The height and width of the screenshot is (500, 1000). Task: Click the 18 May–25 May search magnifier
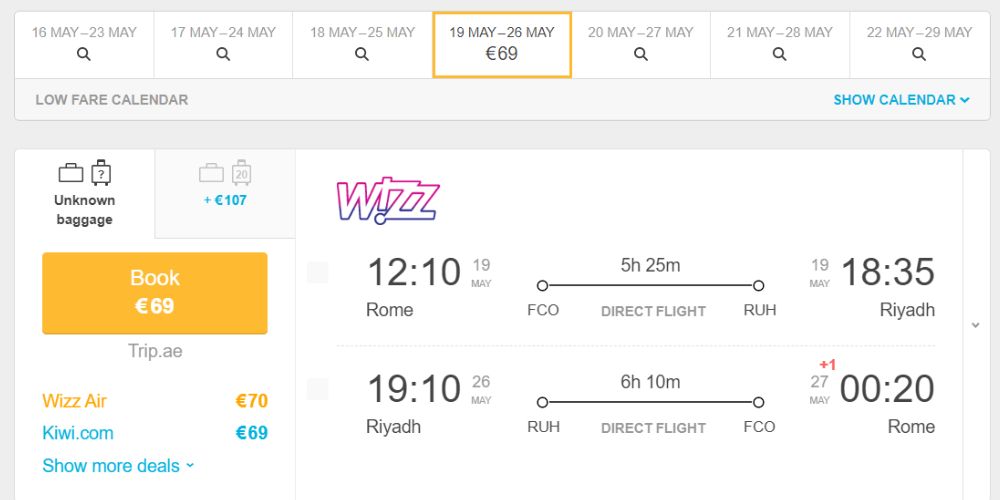[362, 54]
